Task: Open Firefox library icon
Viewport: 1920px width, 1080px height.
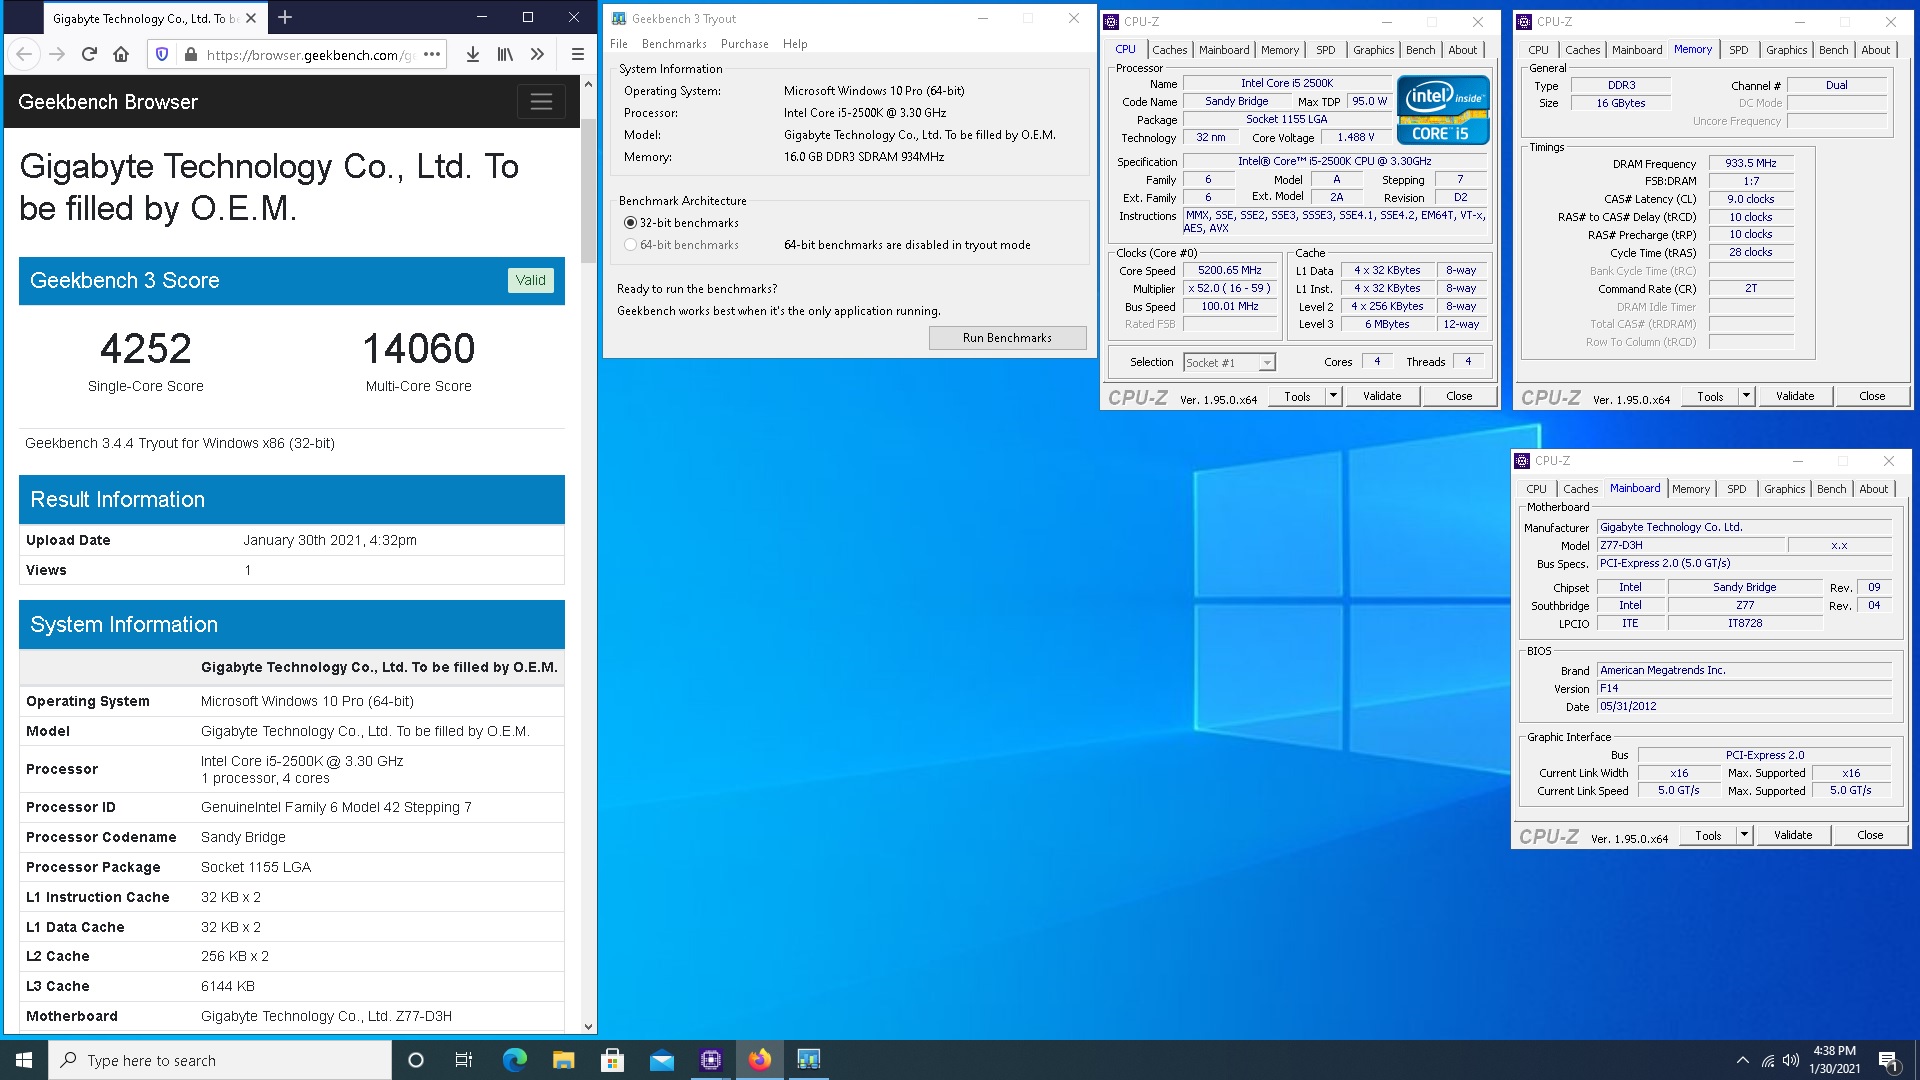Action: point(505,54)
